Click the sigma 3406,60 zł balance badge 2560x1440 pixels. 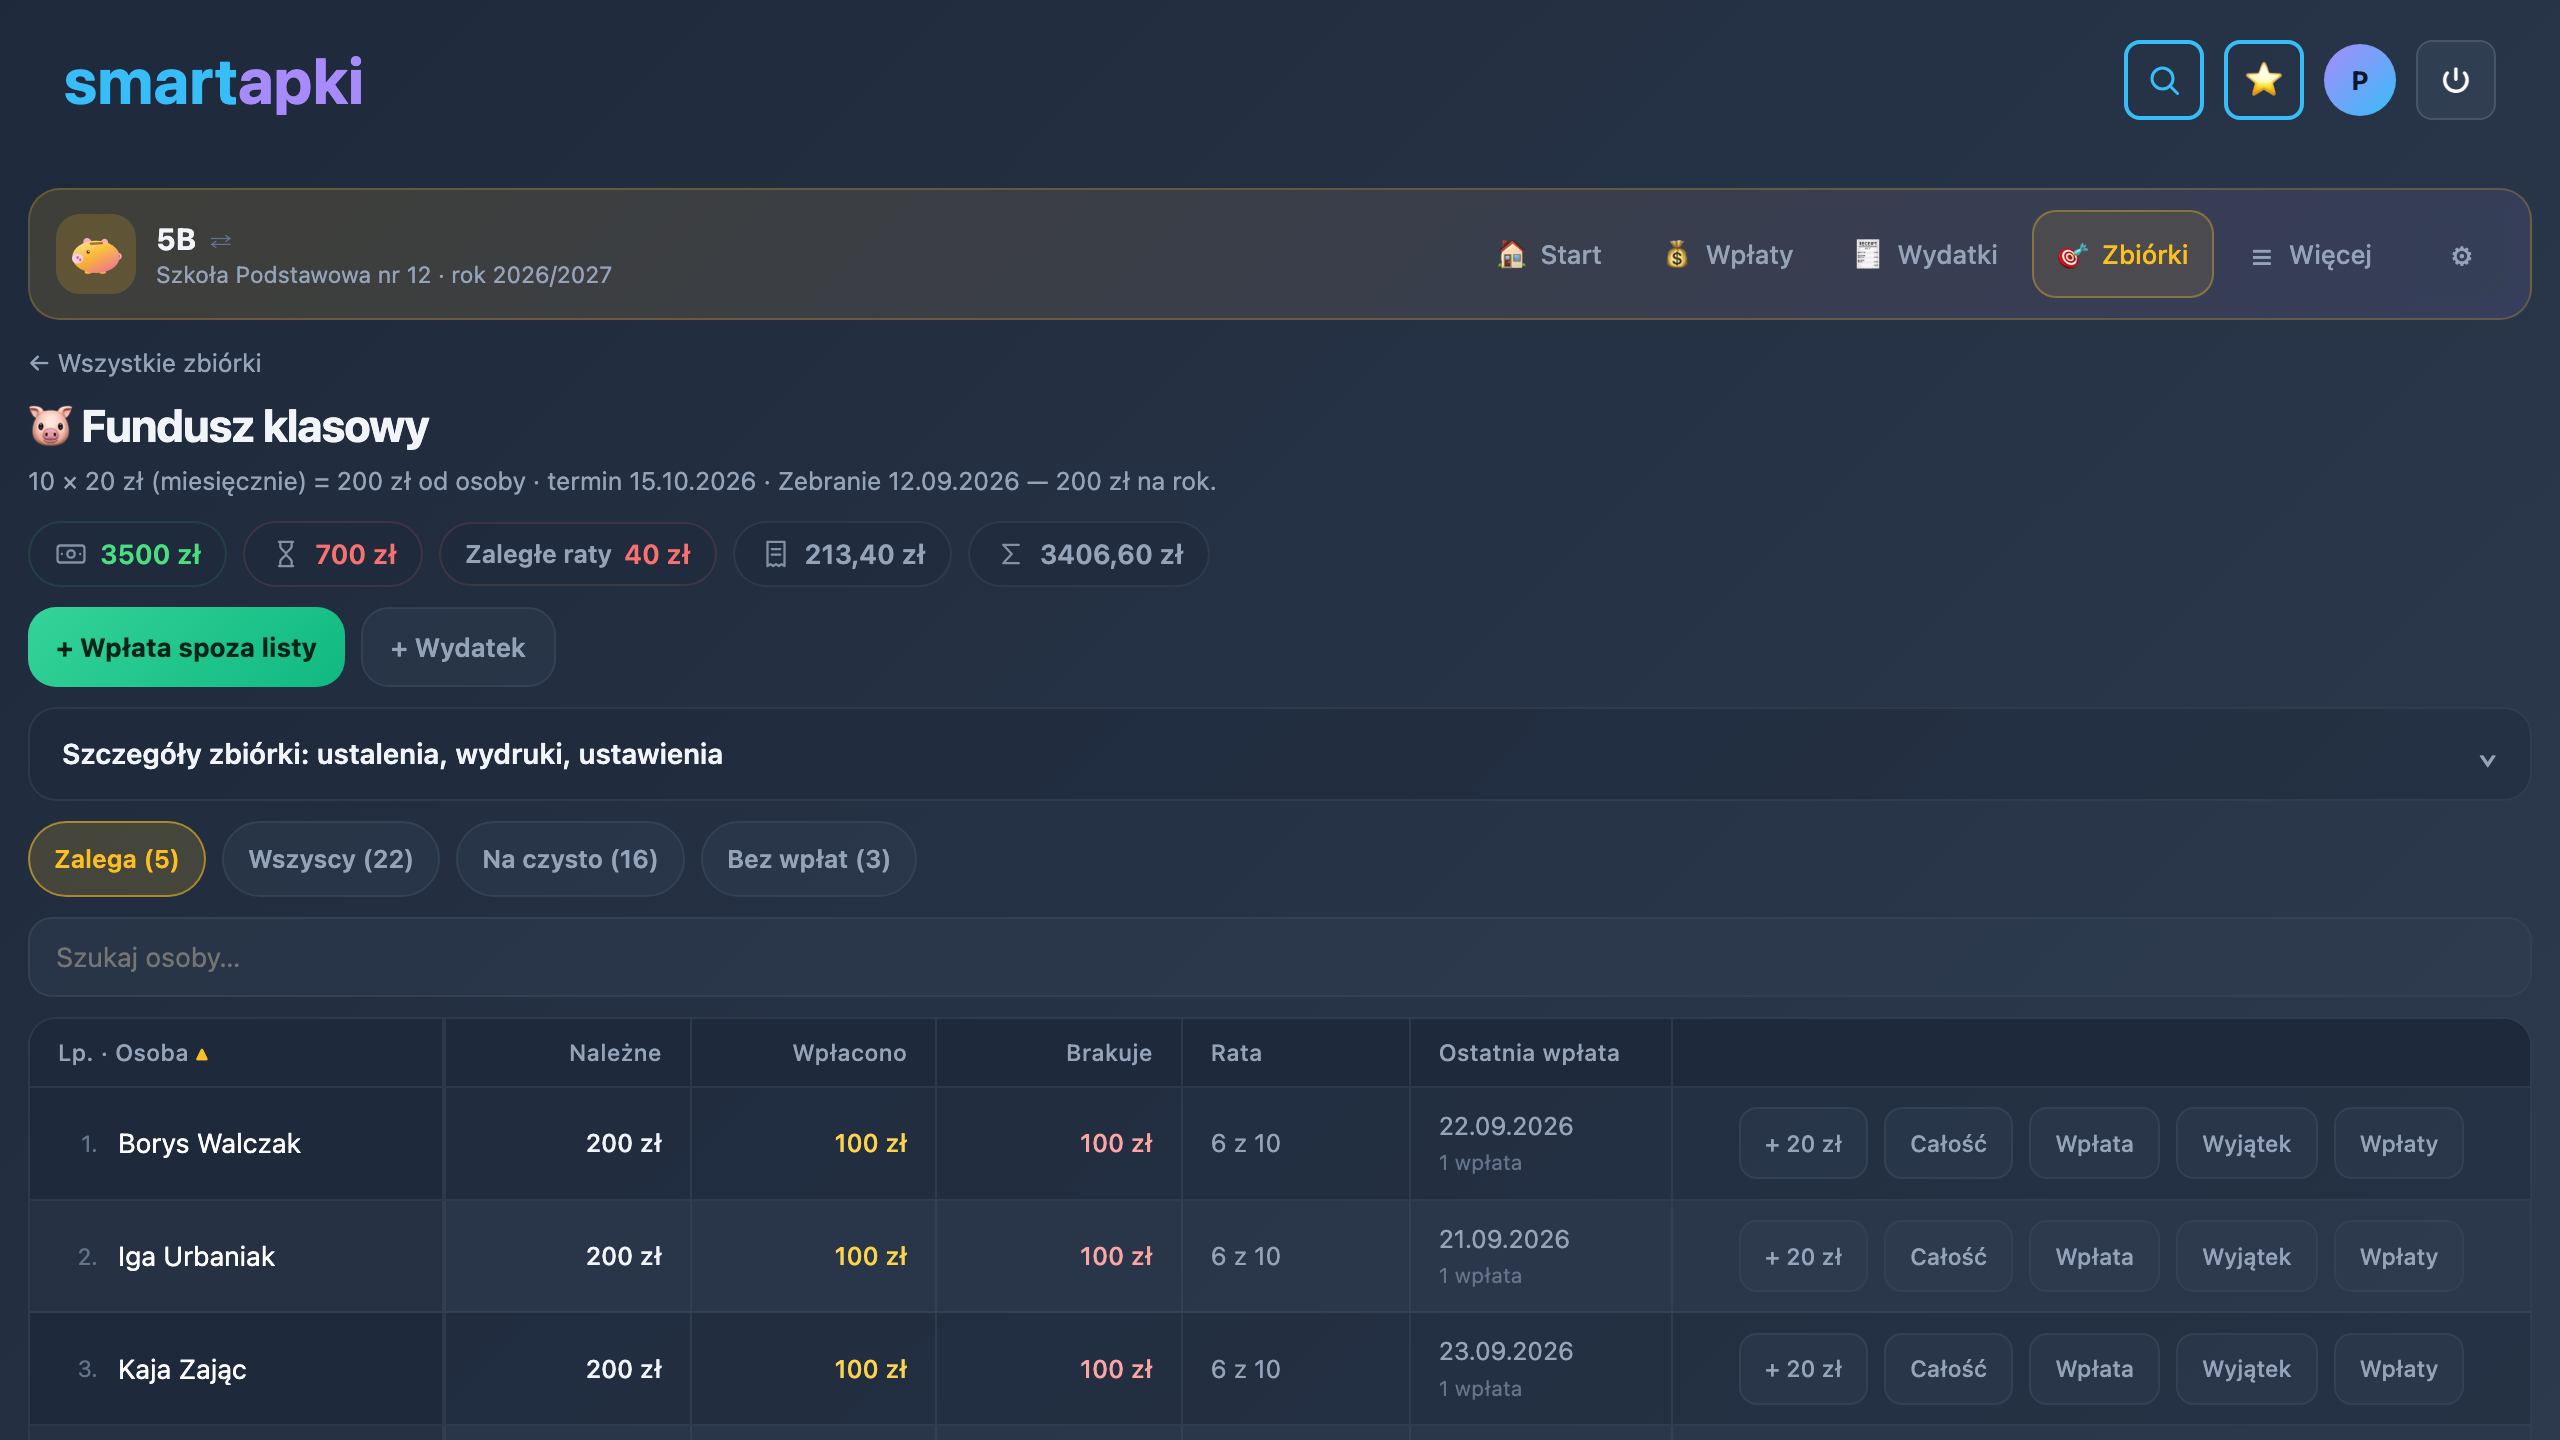[1089, 554]
